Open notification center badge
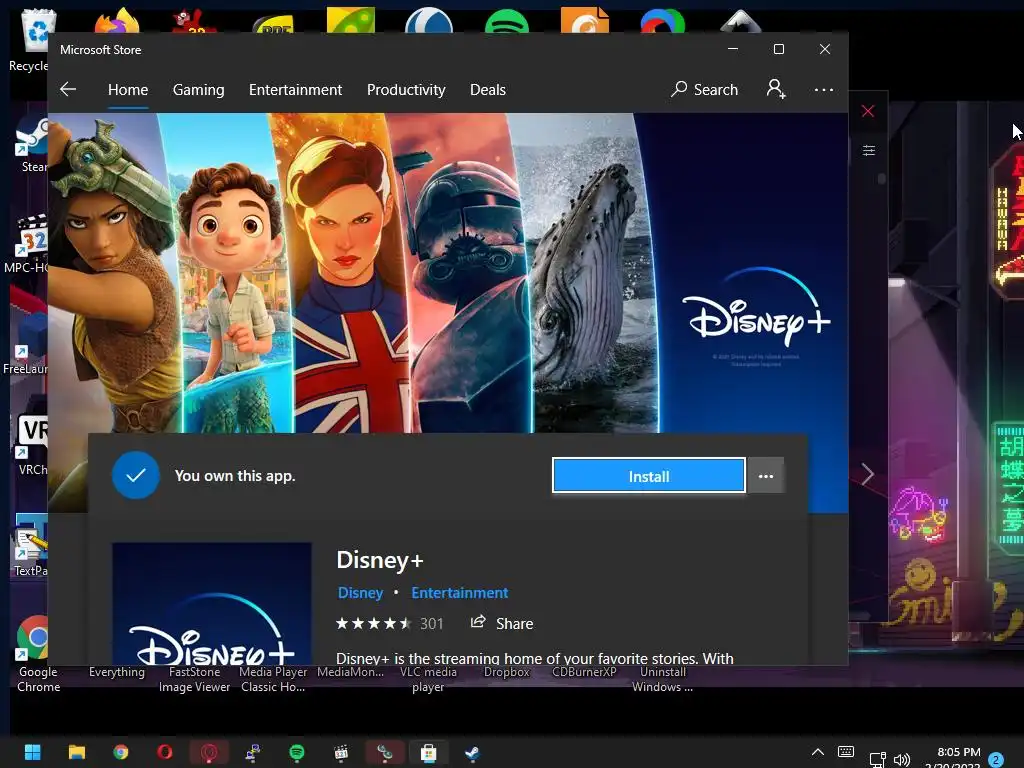Screen dimensions: 1024x768 (x=996, y=760)
